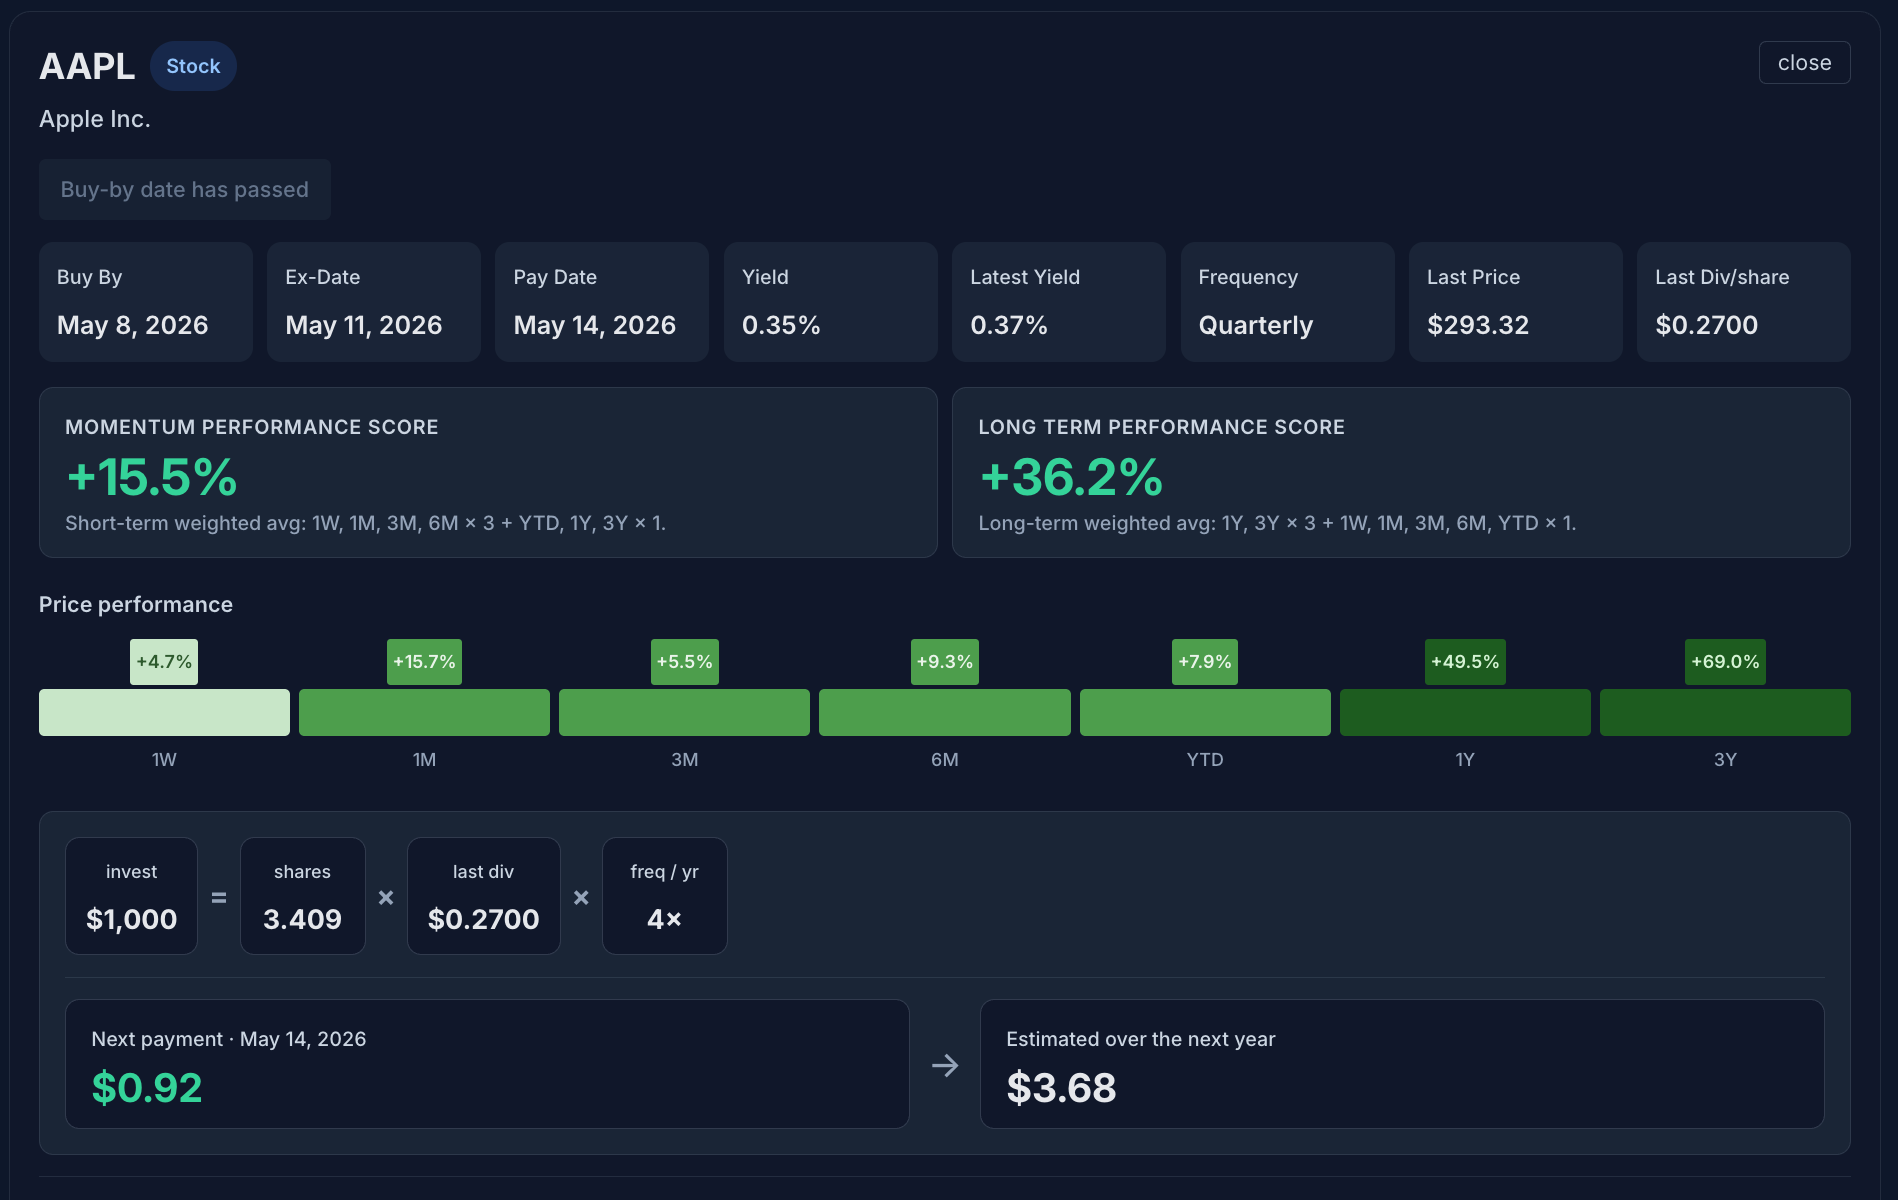The height and width of the screenshot is (1200, 1898).
Task: Click the shares 3.409 box
Action: [302, 896]
